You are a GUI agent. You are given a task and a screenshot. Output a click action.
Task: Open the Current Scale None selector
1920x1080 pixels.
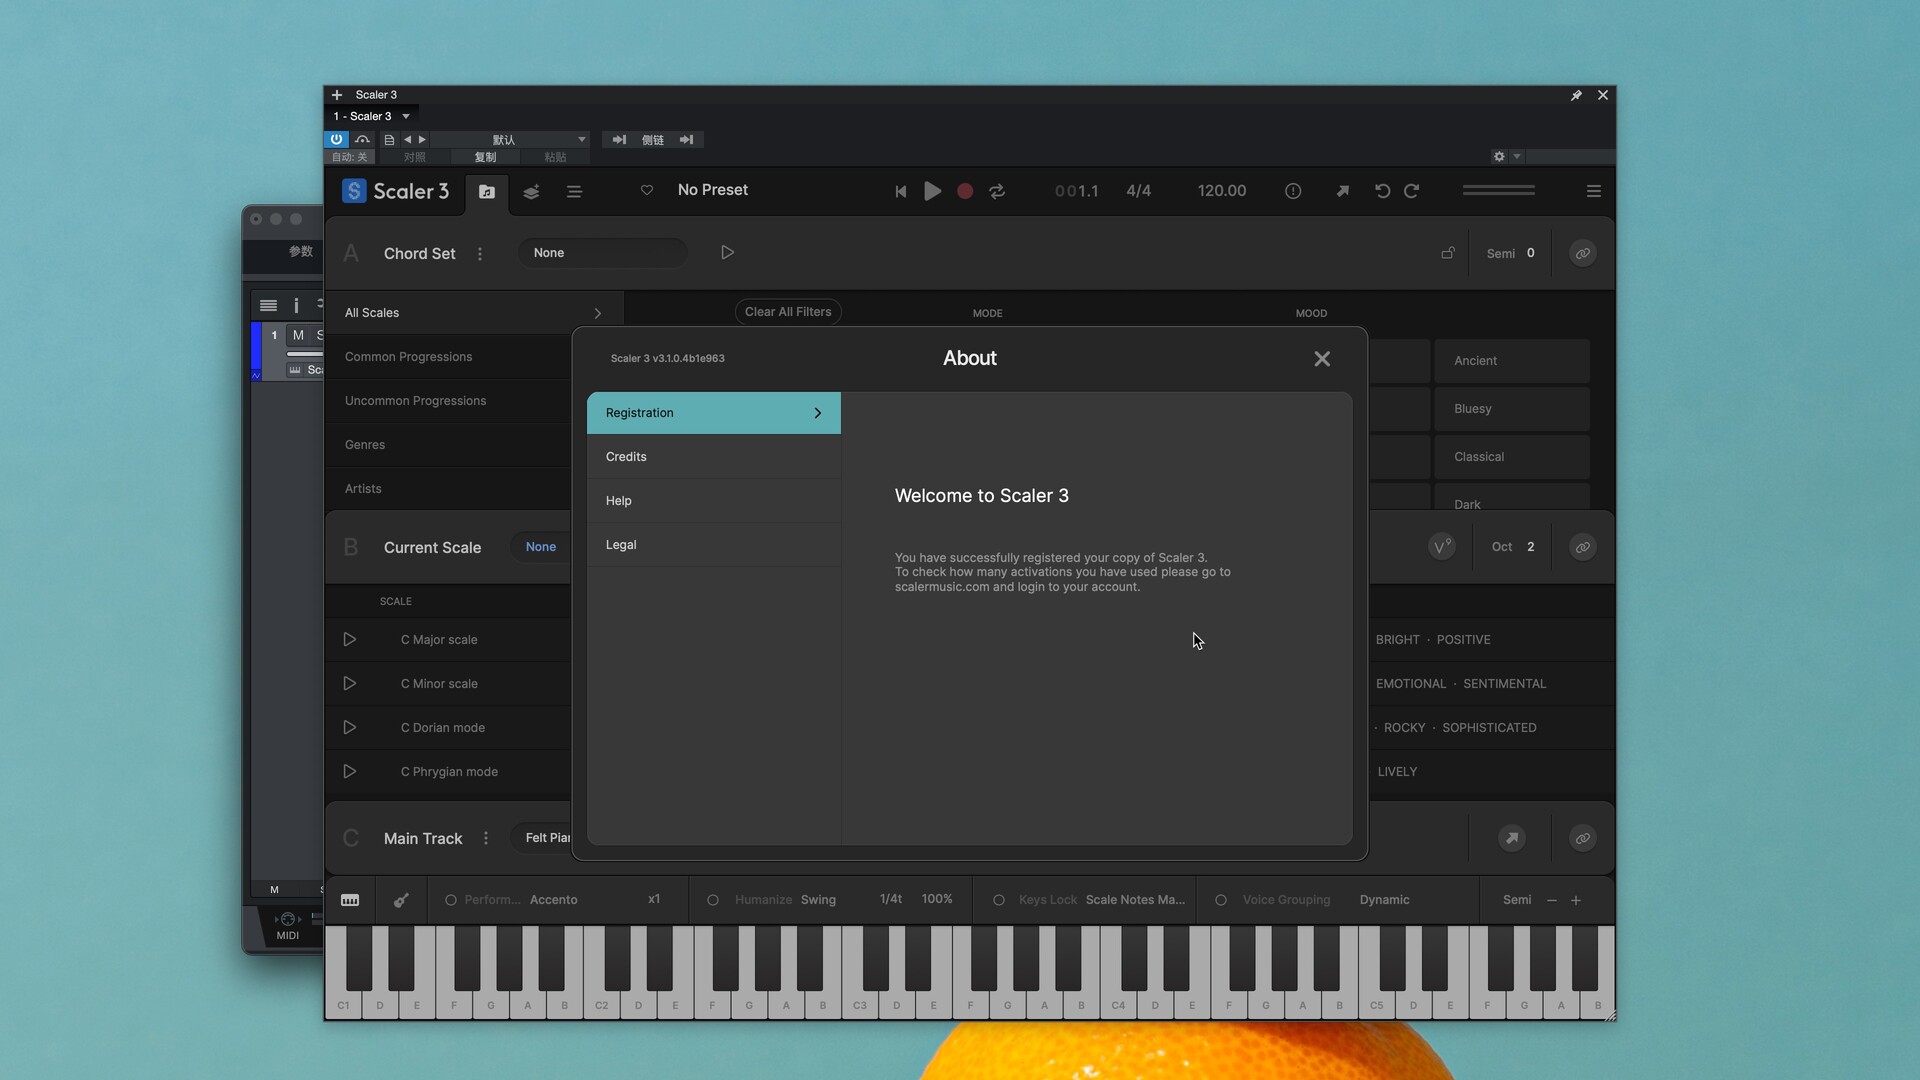click(541, 547)
